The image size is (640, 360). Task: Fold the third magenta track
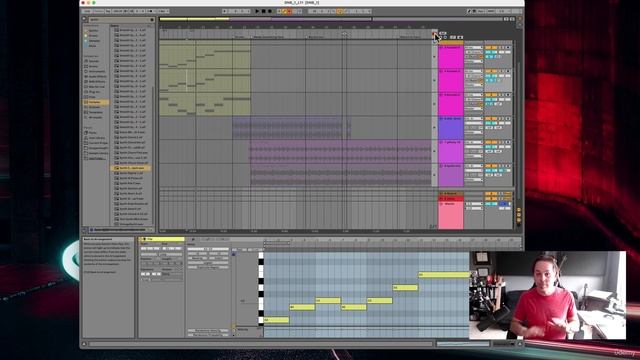coord(441,95)
